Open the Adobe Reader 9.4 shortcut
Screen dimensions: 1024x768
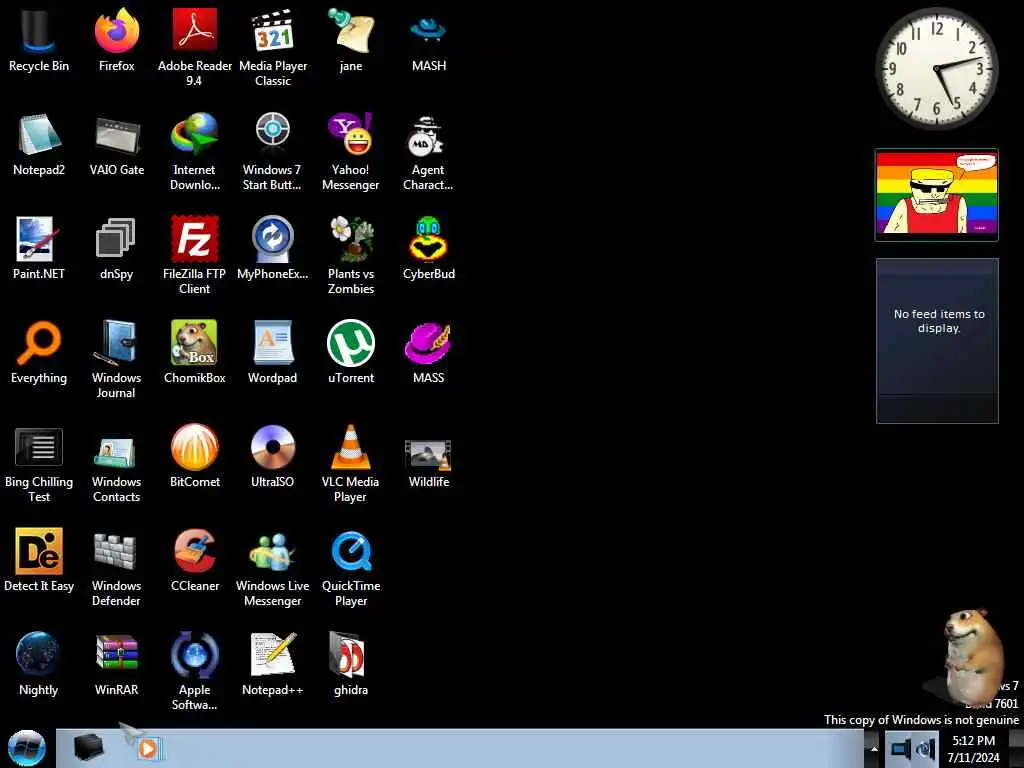tap(195, 47)
